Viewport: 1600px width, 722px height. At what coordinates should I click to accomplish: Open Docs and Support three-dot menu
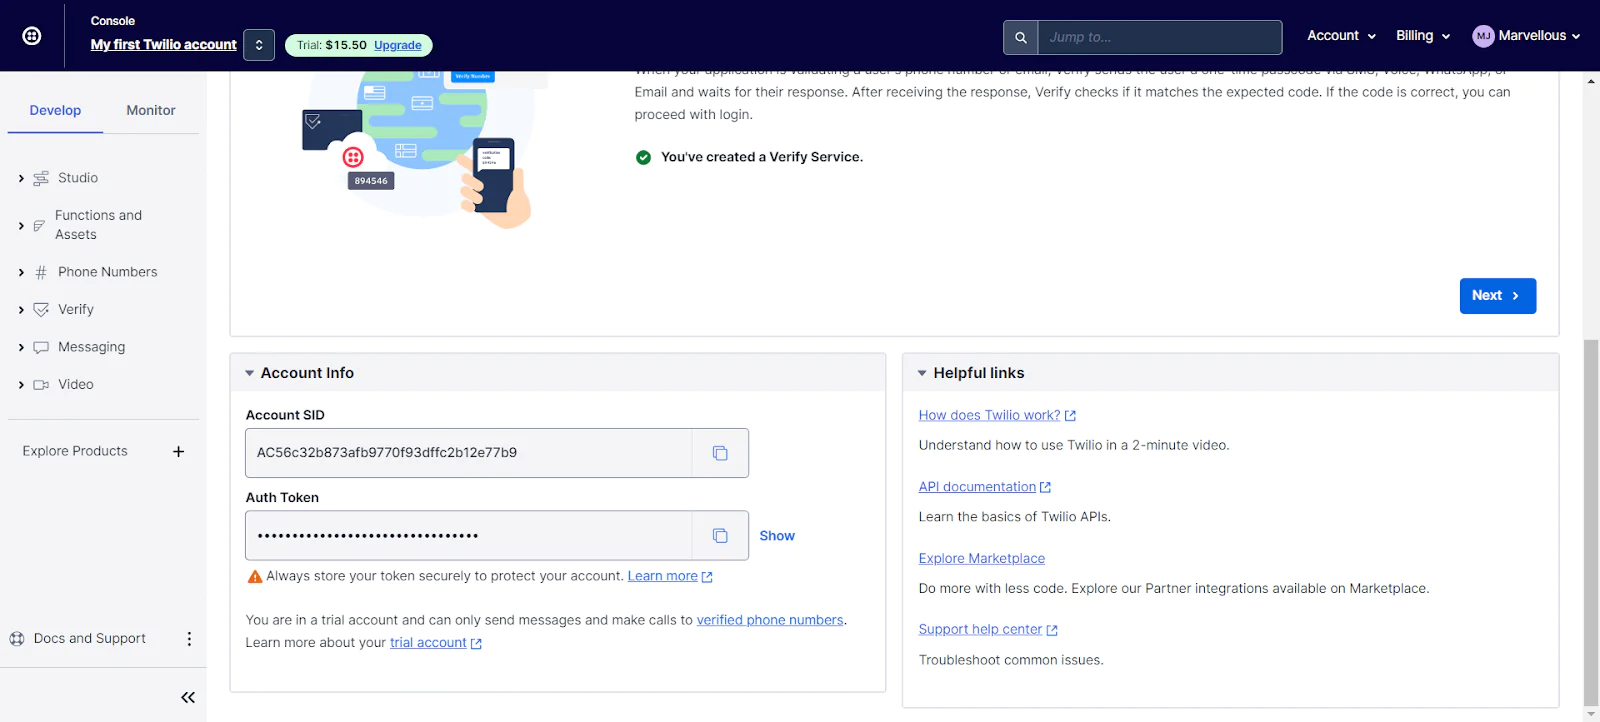pyautogui.click(x=189, y=639)
